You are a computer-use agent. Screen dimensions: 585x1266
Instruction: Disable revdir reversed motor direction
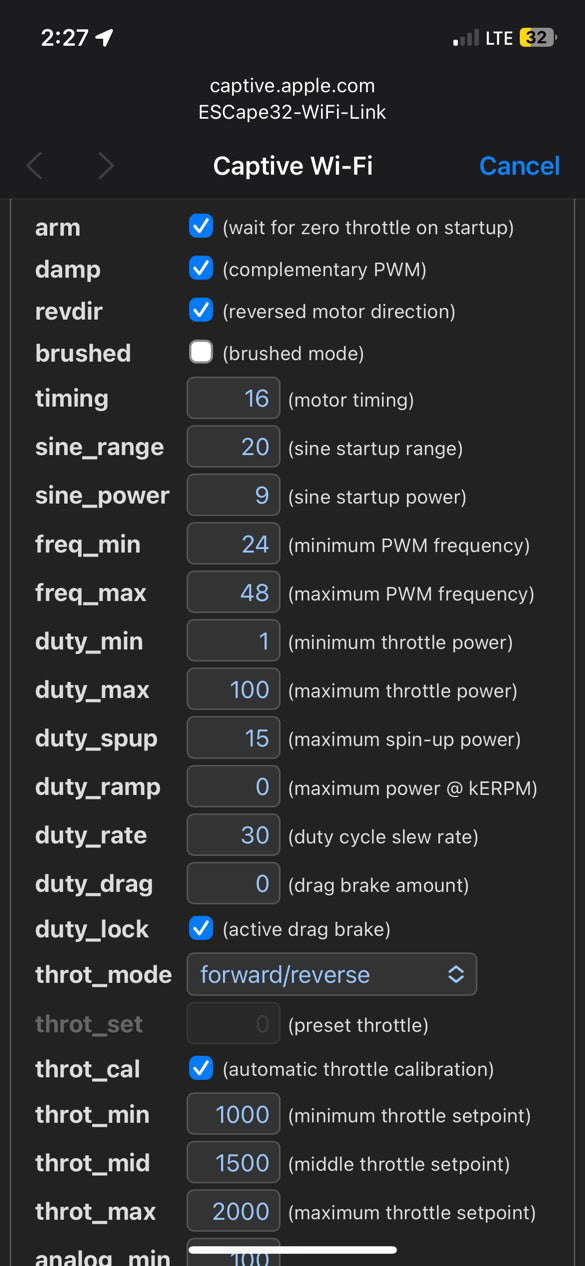pos(201,310)
